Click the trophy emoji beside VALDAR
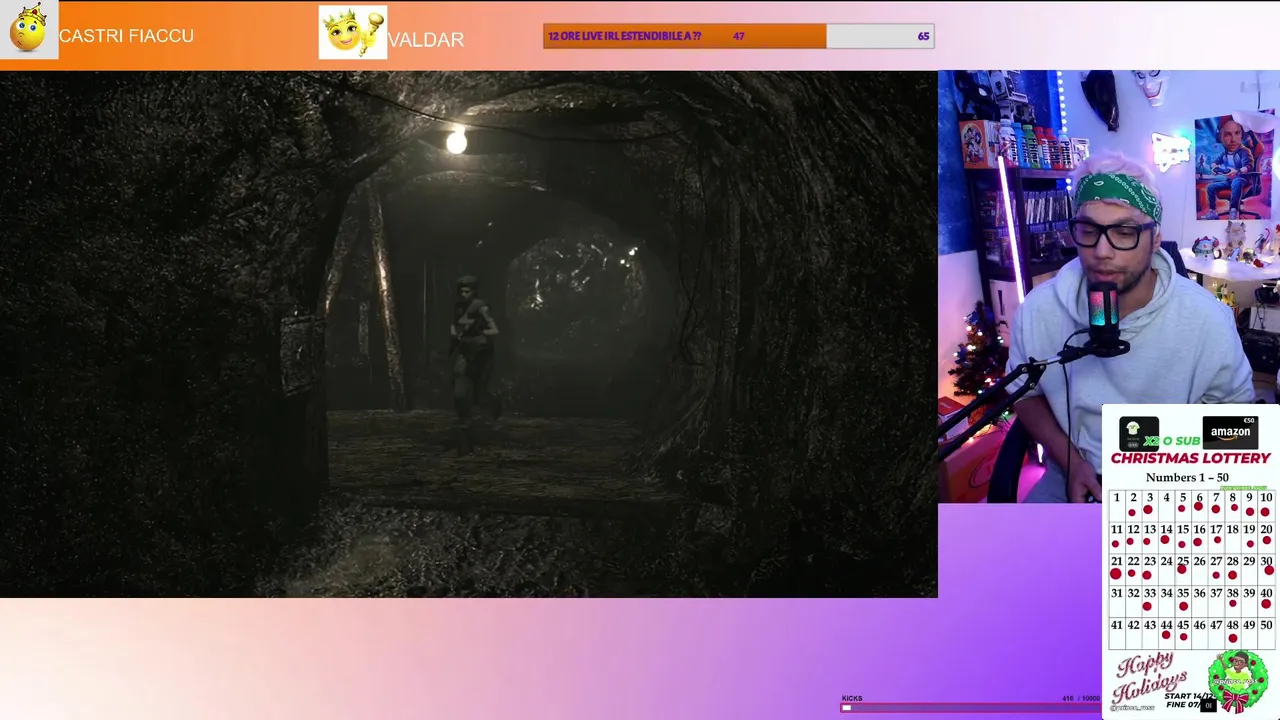Screen dimensions: 1280x720 [353, 33]
